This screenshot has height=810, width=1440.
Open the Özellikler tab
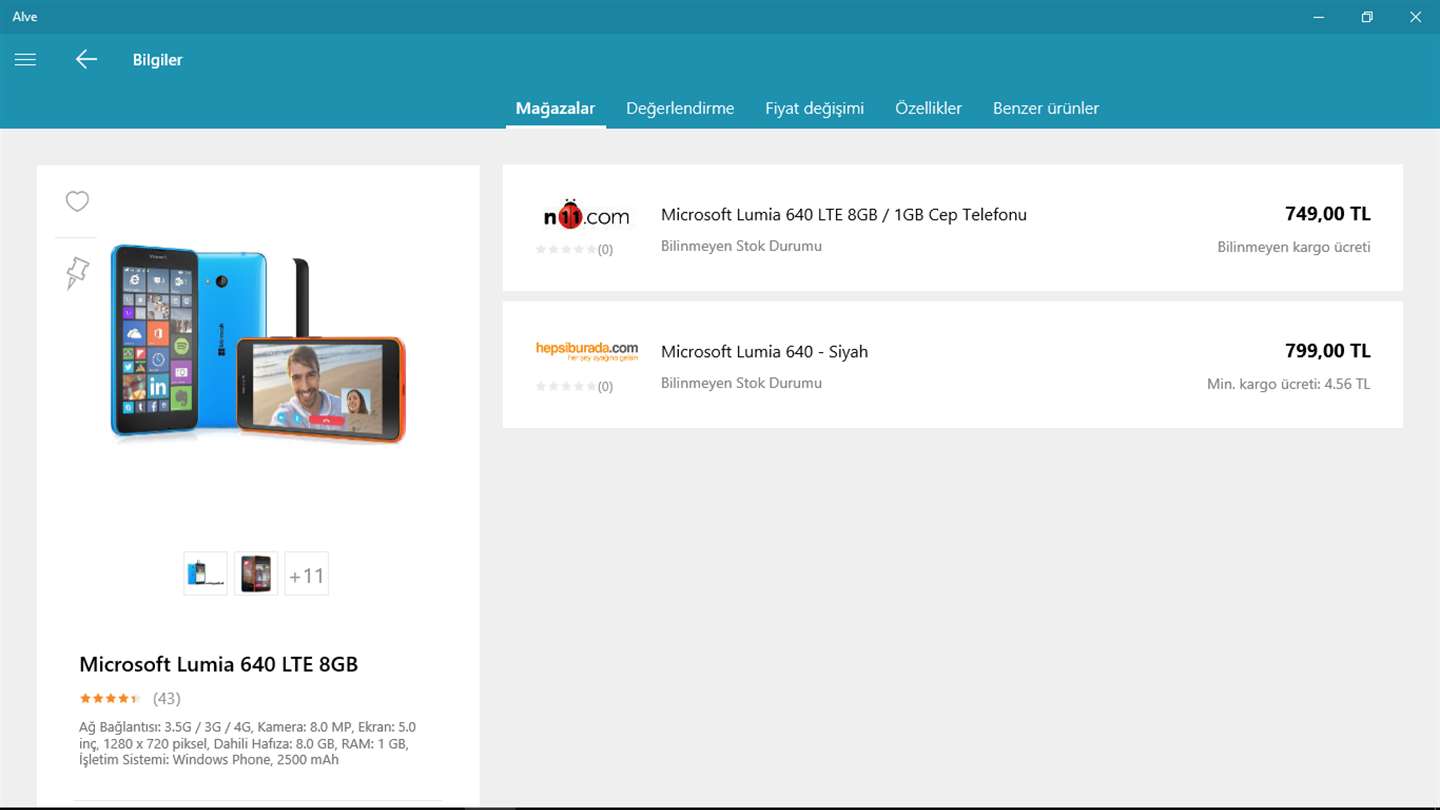pyautogui.click(x=928, y=108)
